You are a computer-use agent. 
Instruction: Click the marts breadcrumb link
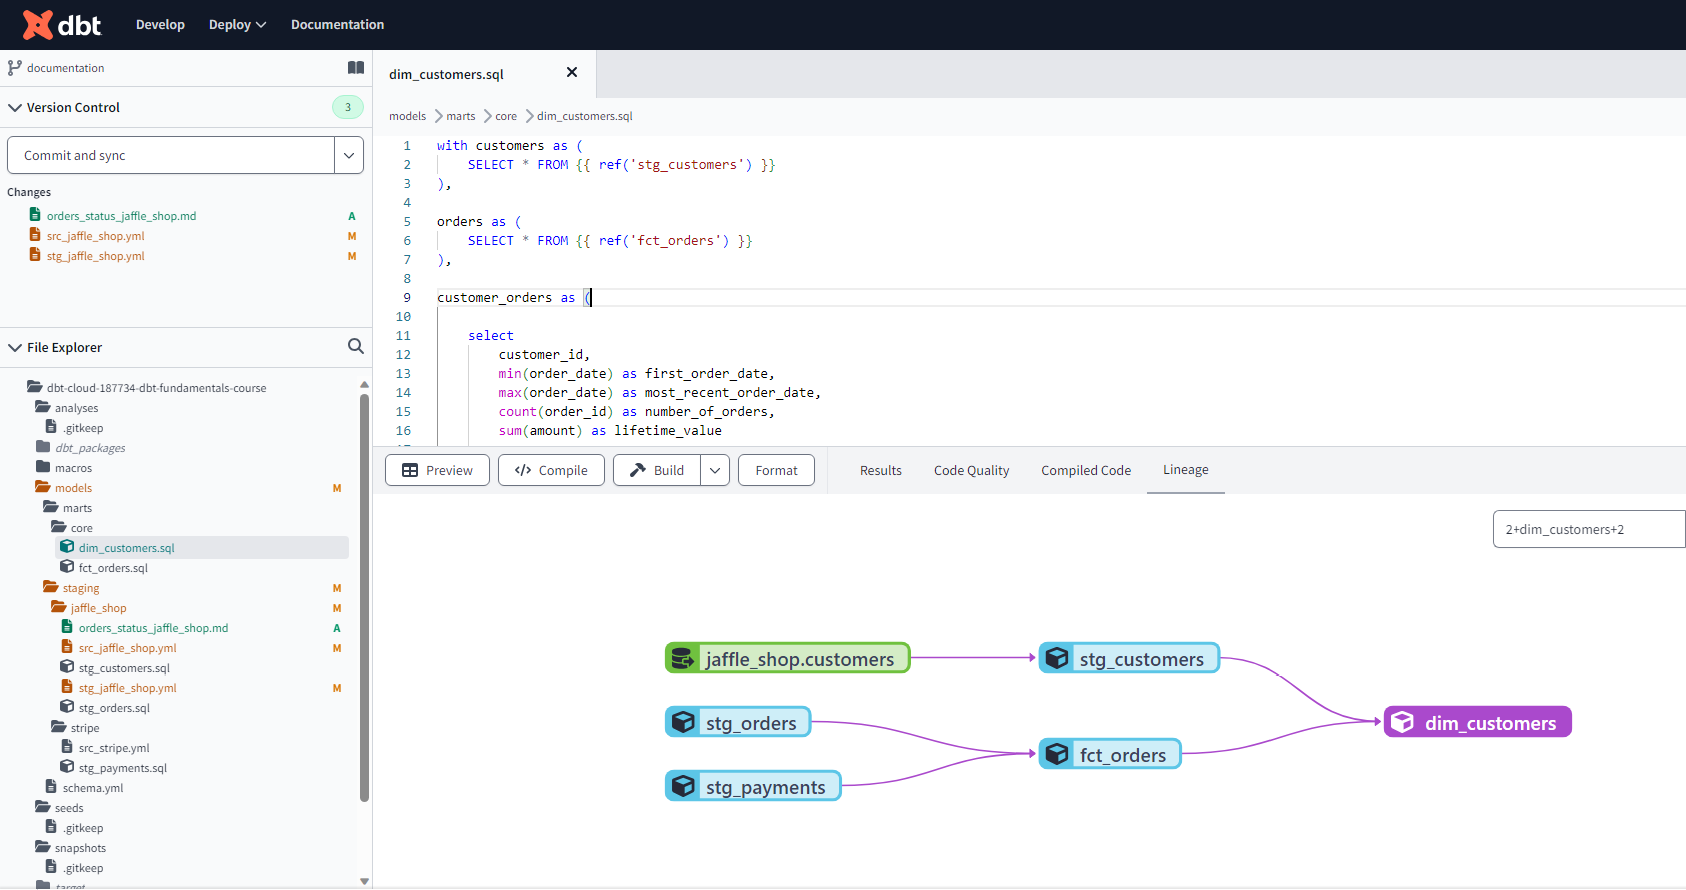click(x=461, y=116)
